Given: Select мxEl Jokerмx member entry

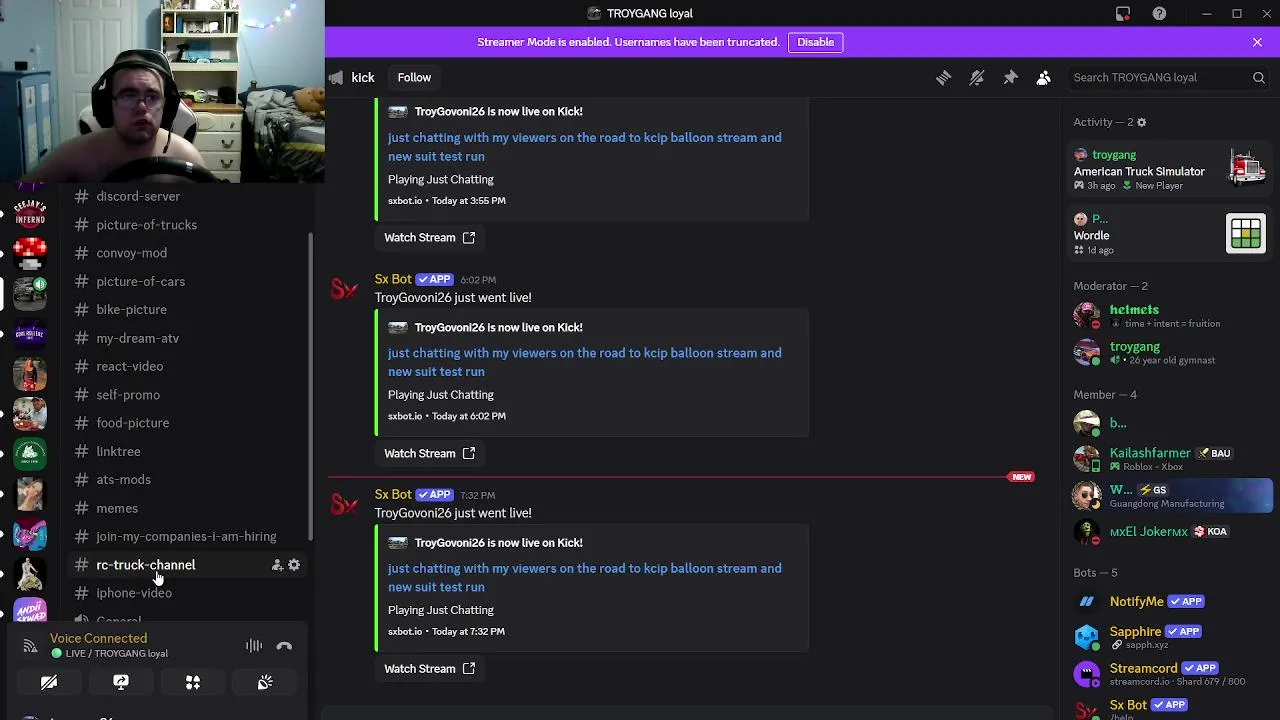Looking at the screenshot, I should coord(1170,532).
